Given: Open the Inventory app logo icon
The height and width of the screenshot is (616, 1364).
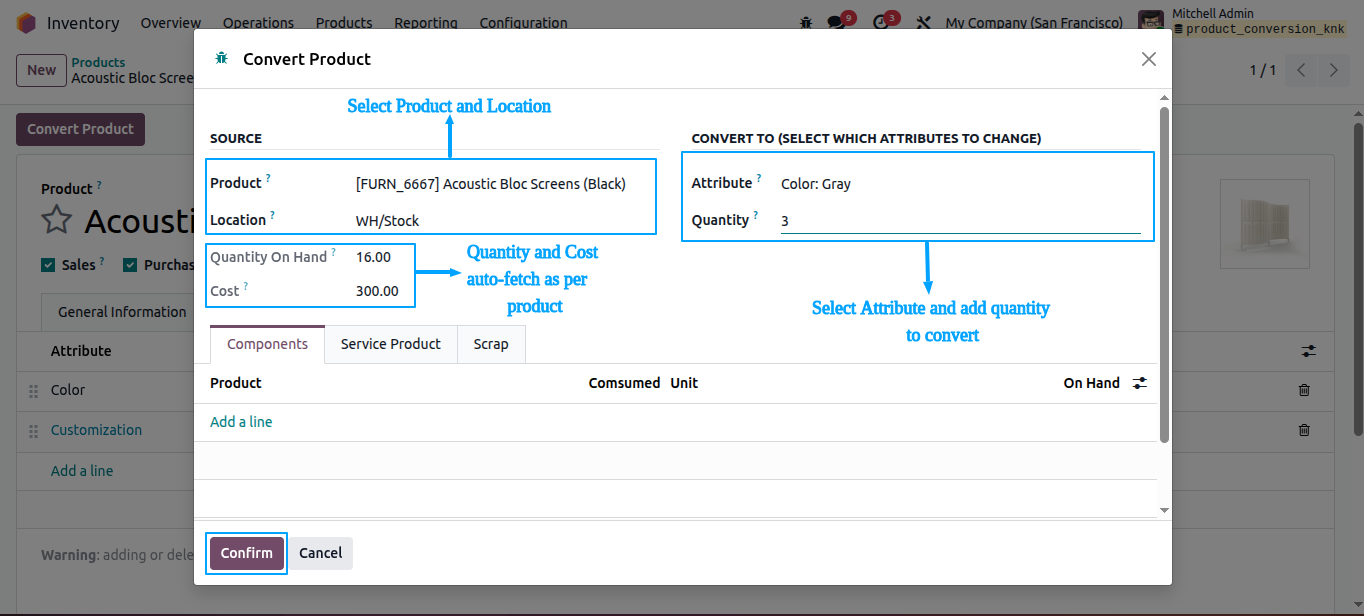Looking at the screenshot, I should tap(27, 22).
